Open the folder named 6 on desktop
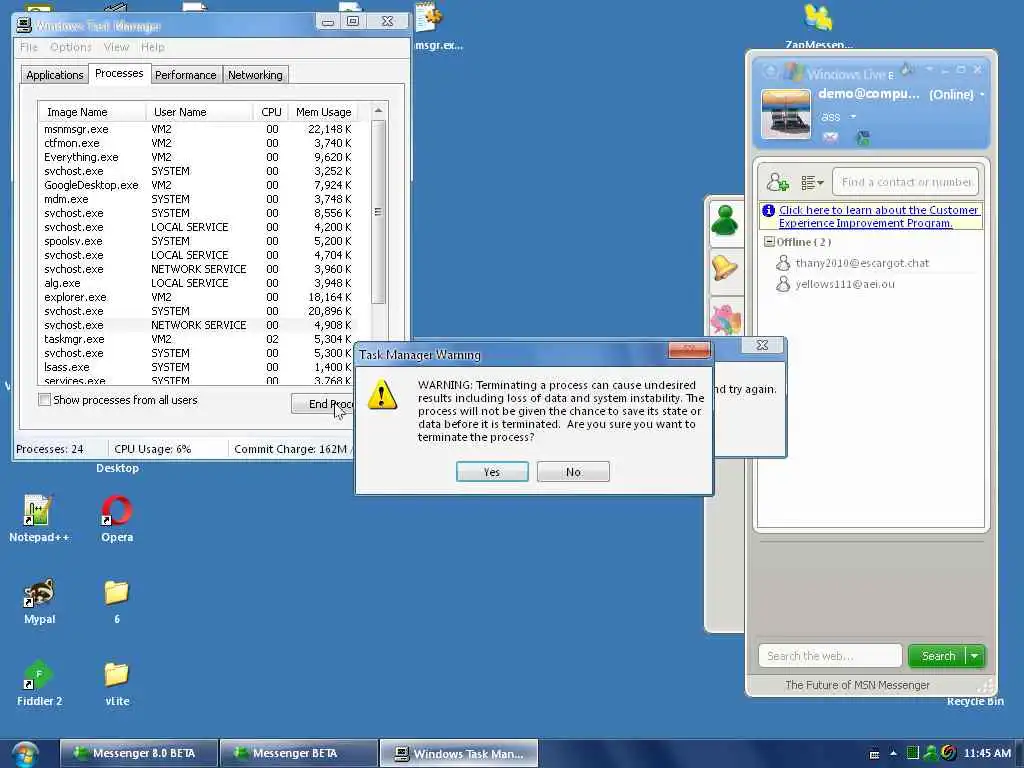This screenshot has height=768, width=1024. [x=117, y=600]
